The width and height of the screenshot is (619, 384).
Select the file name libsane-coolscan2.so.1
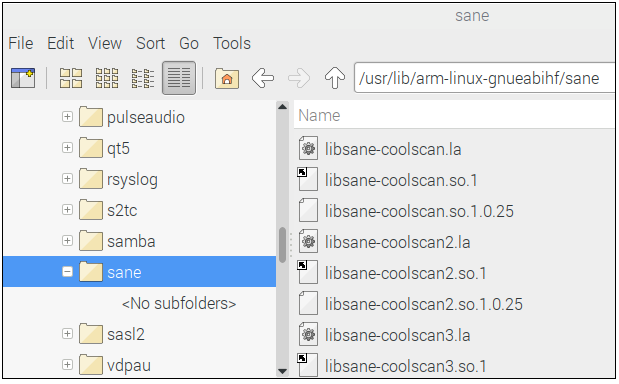(406, 273)
